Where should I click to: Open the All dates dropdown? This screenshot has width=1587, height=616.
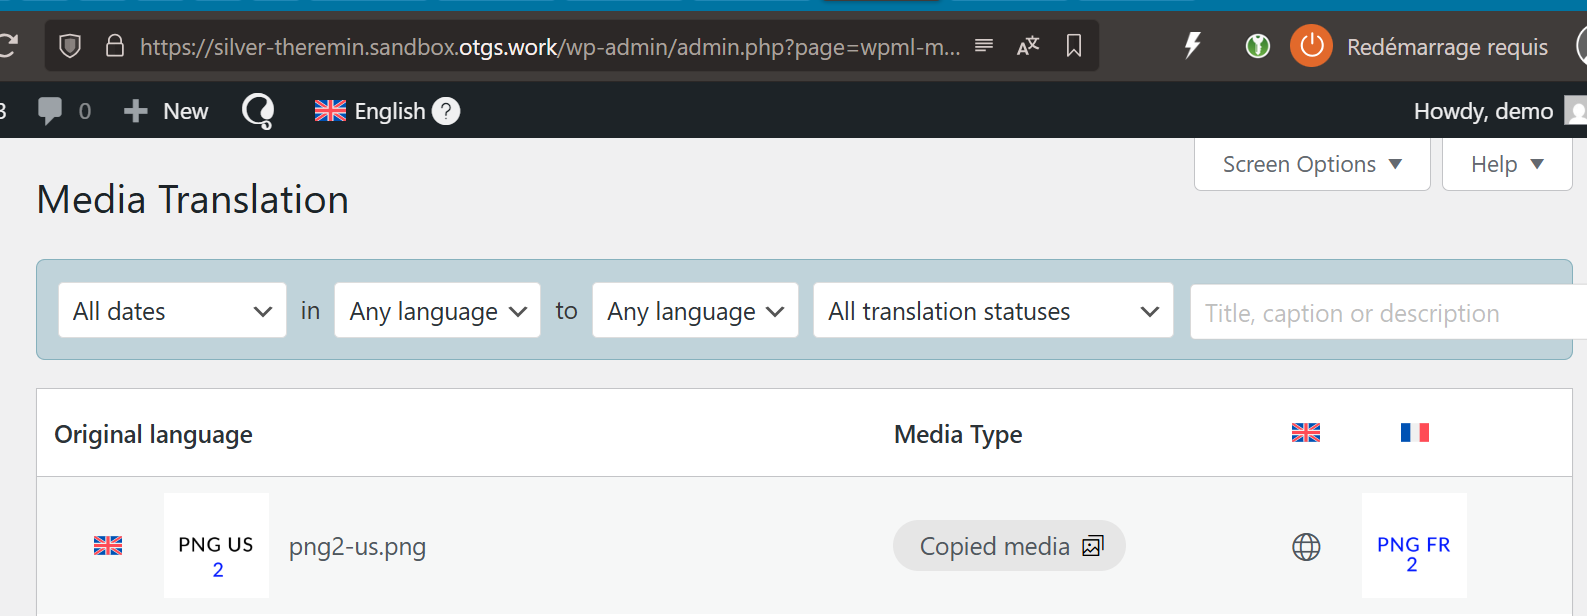click(x=172, y=311)
